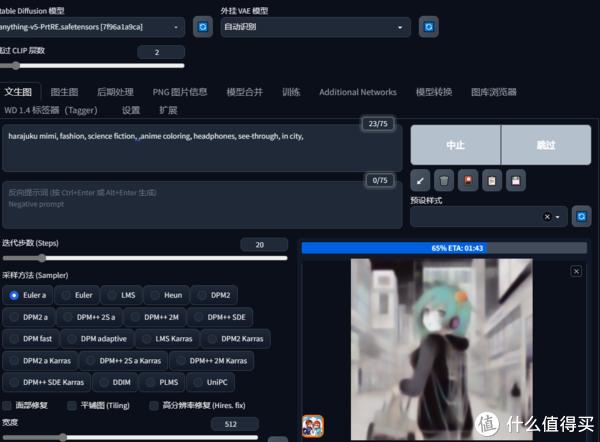Open the 模型转换 tab
This screenshot has width=600, height=442.
[434, 92]
